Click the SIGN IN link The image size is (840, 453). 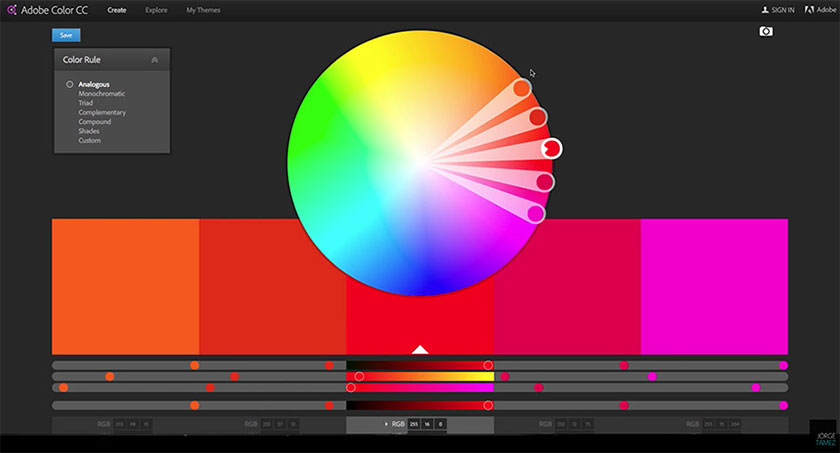(x=783, y=10)
